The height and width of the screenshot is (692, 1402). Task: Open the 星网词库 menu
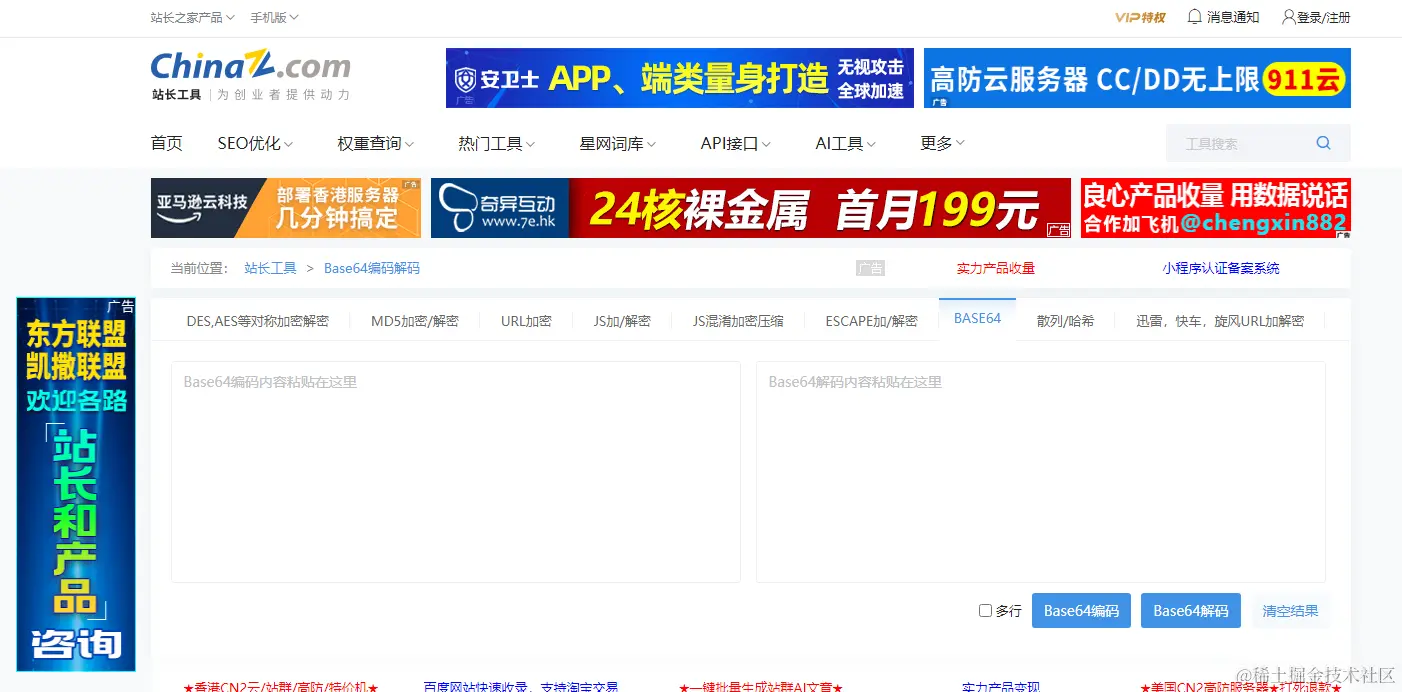coord(617,144)
